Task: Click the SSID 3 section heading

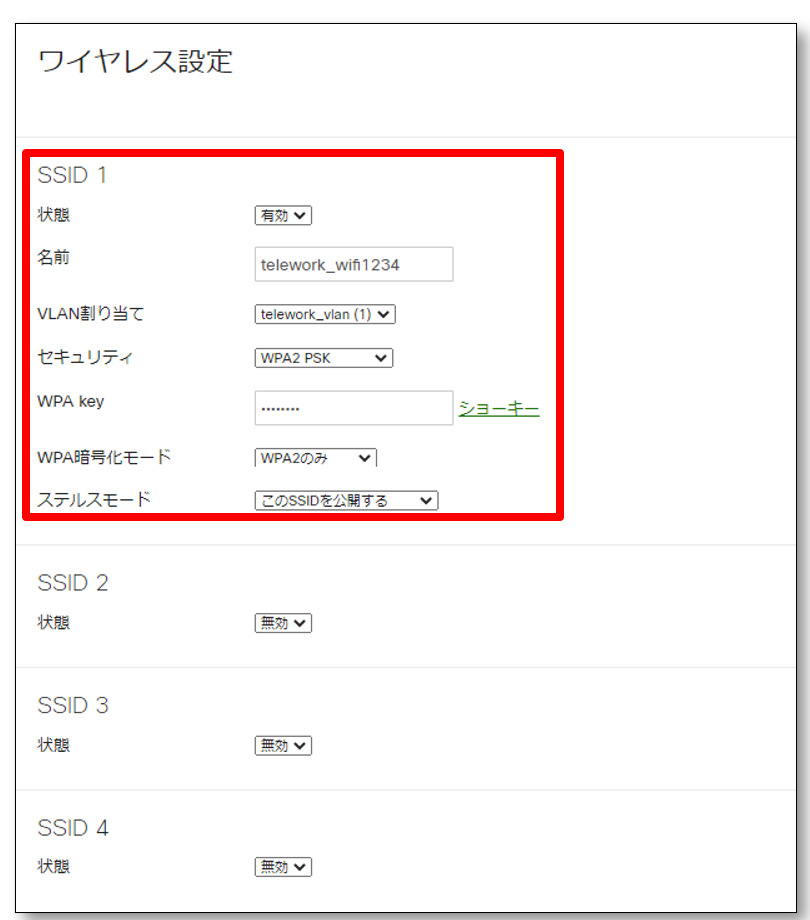Action: 73,705
